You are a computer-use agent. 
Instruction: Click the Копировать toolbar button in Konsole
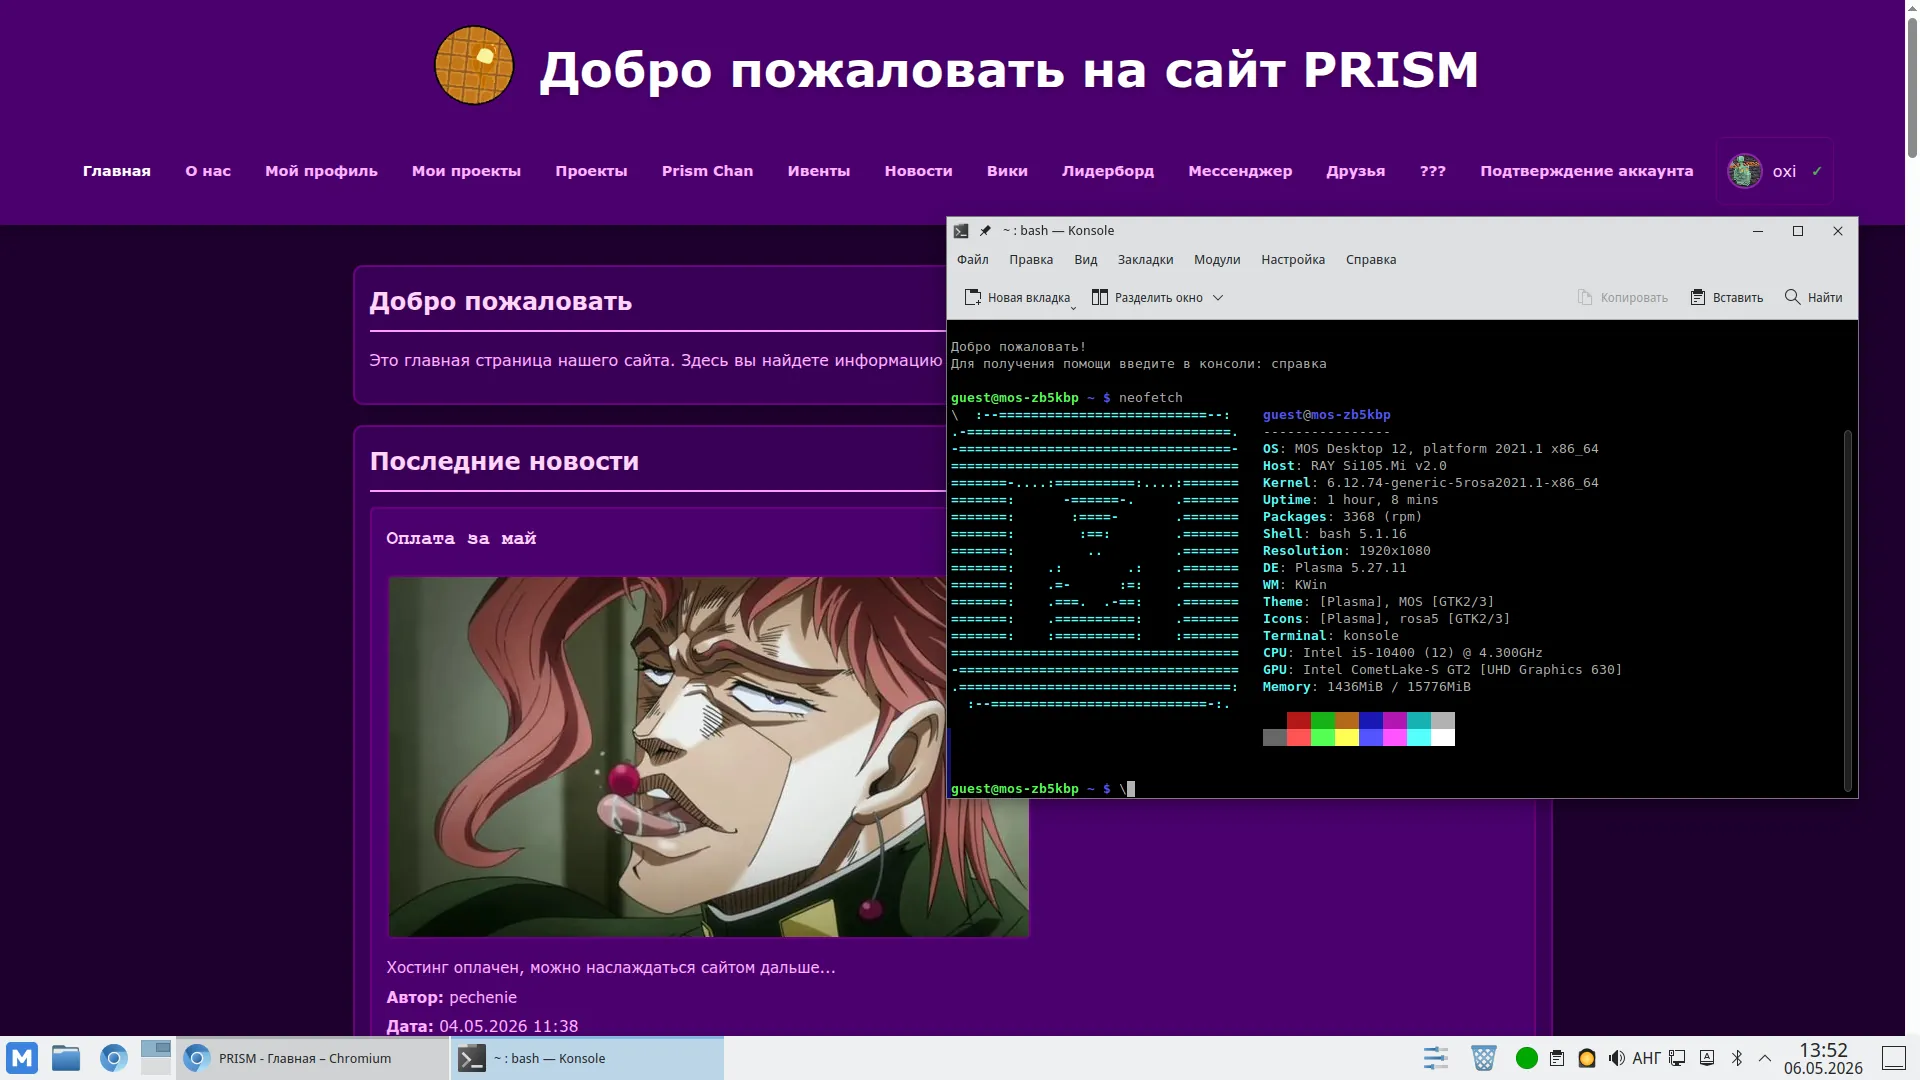(x=1622, y=298)
